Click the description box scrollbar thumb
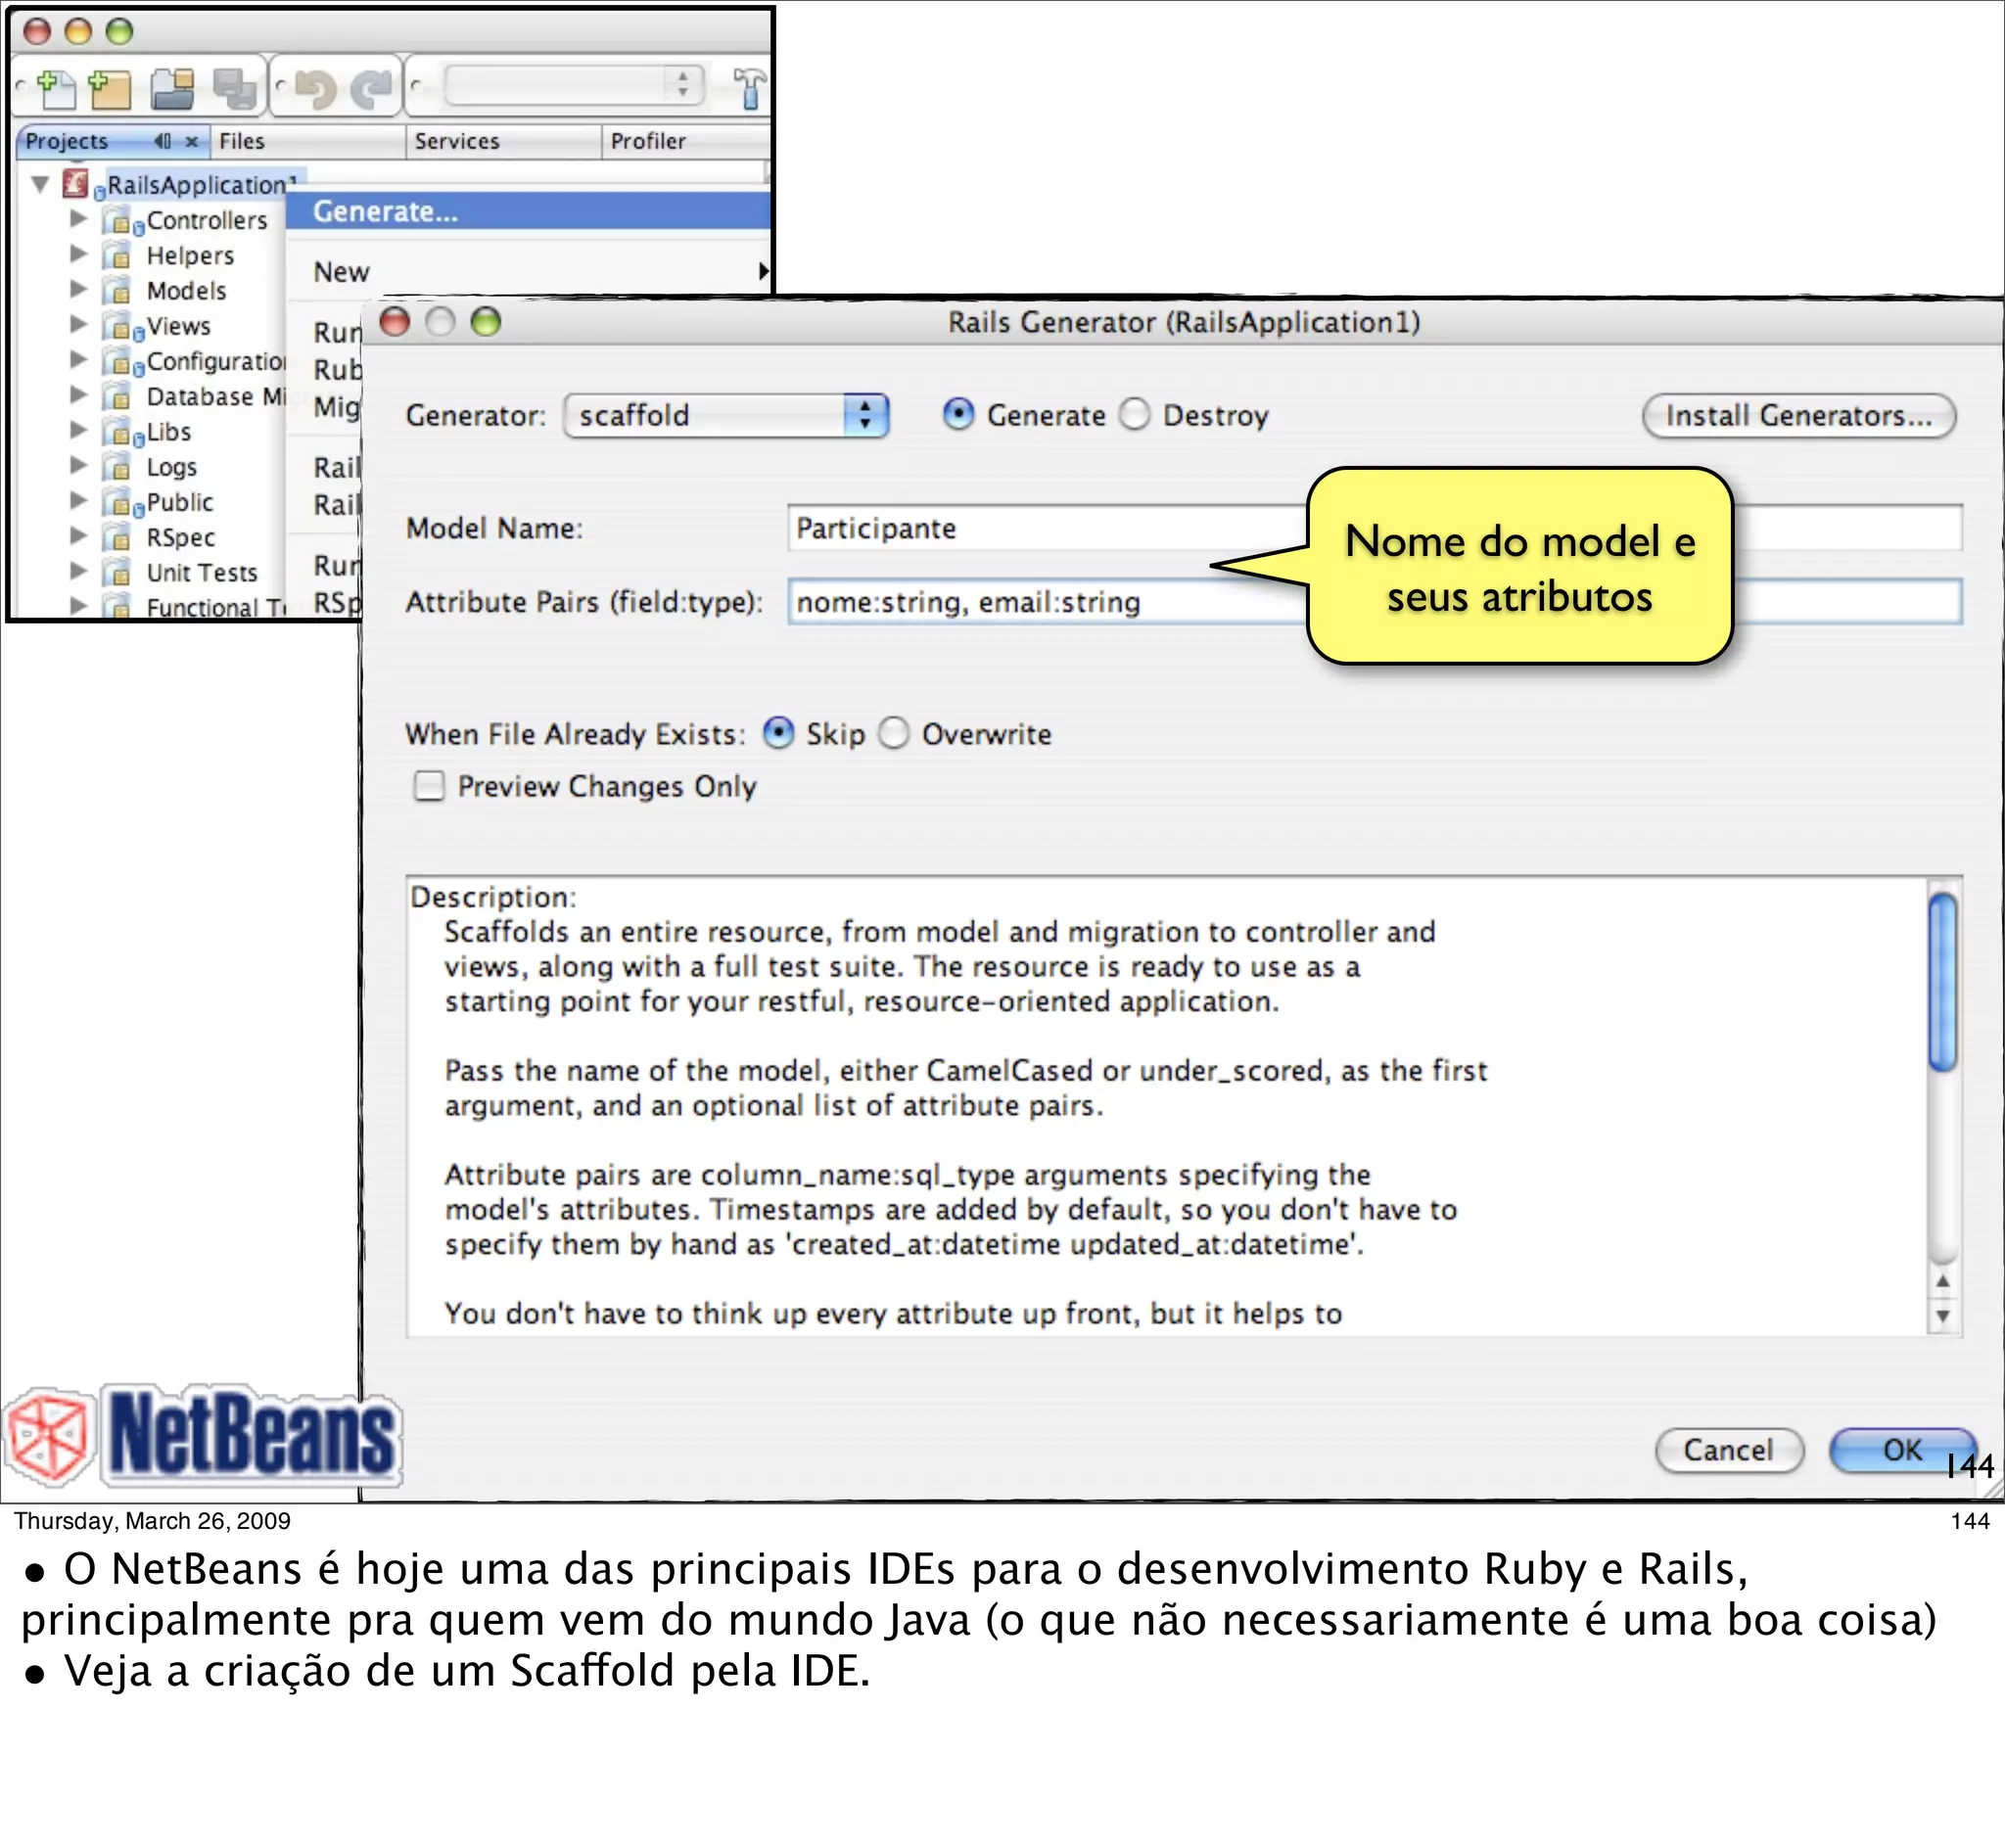Image resolution: width=2005 pixels, height=1848 pixels. (1942, 982)
